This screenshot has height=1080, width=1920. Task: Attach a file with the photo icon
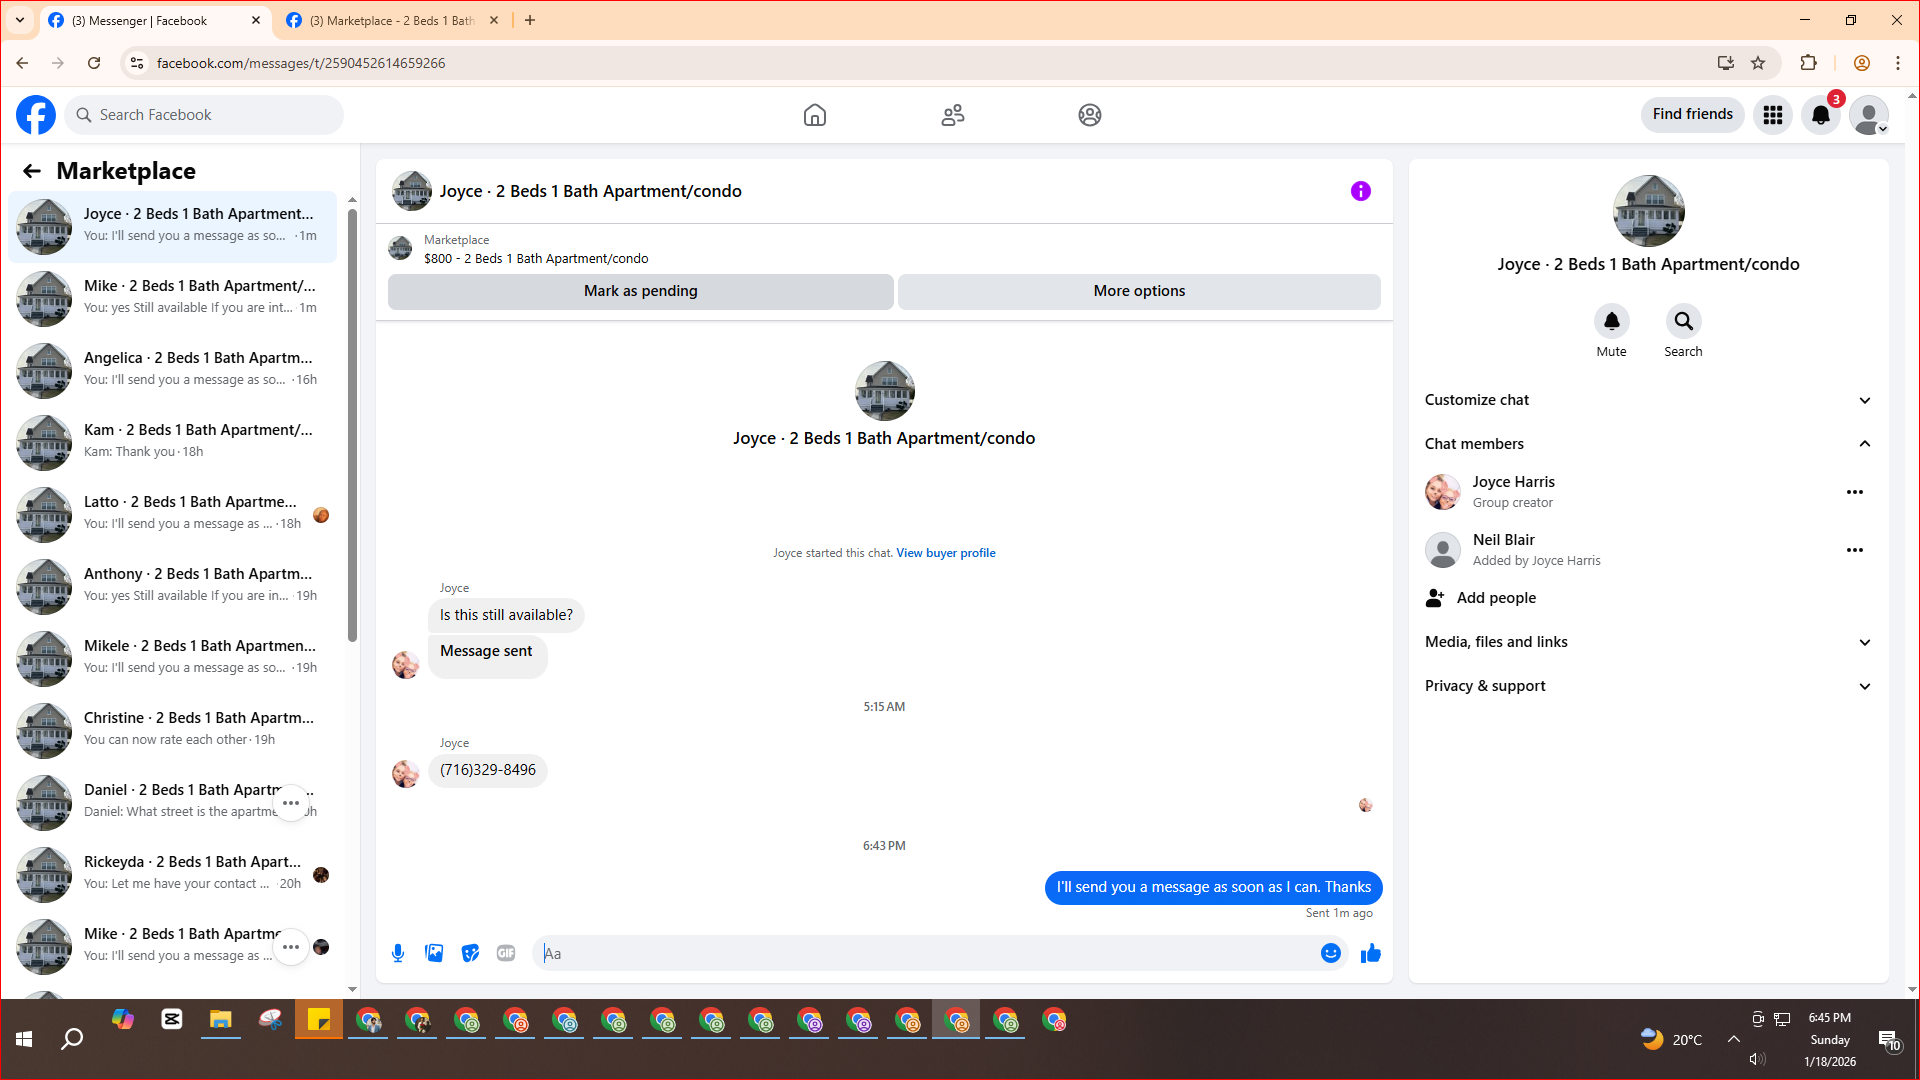434,953
